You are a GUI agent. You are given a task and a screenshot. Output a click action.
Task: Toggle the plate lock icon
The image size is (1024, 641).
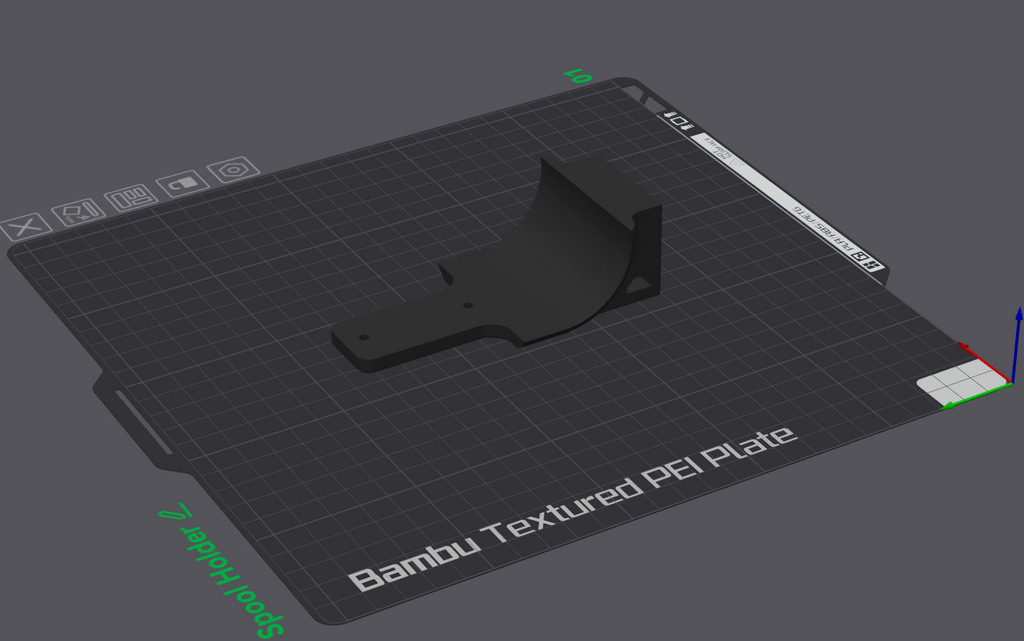pos(182,183)
